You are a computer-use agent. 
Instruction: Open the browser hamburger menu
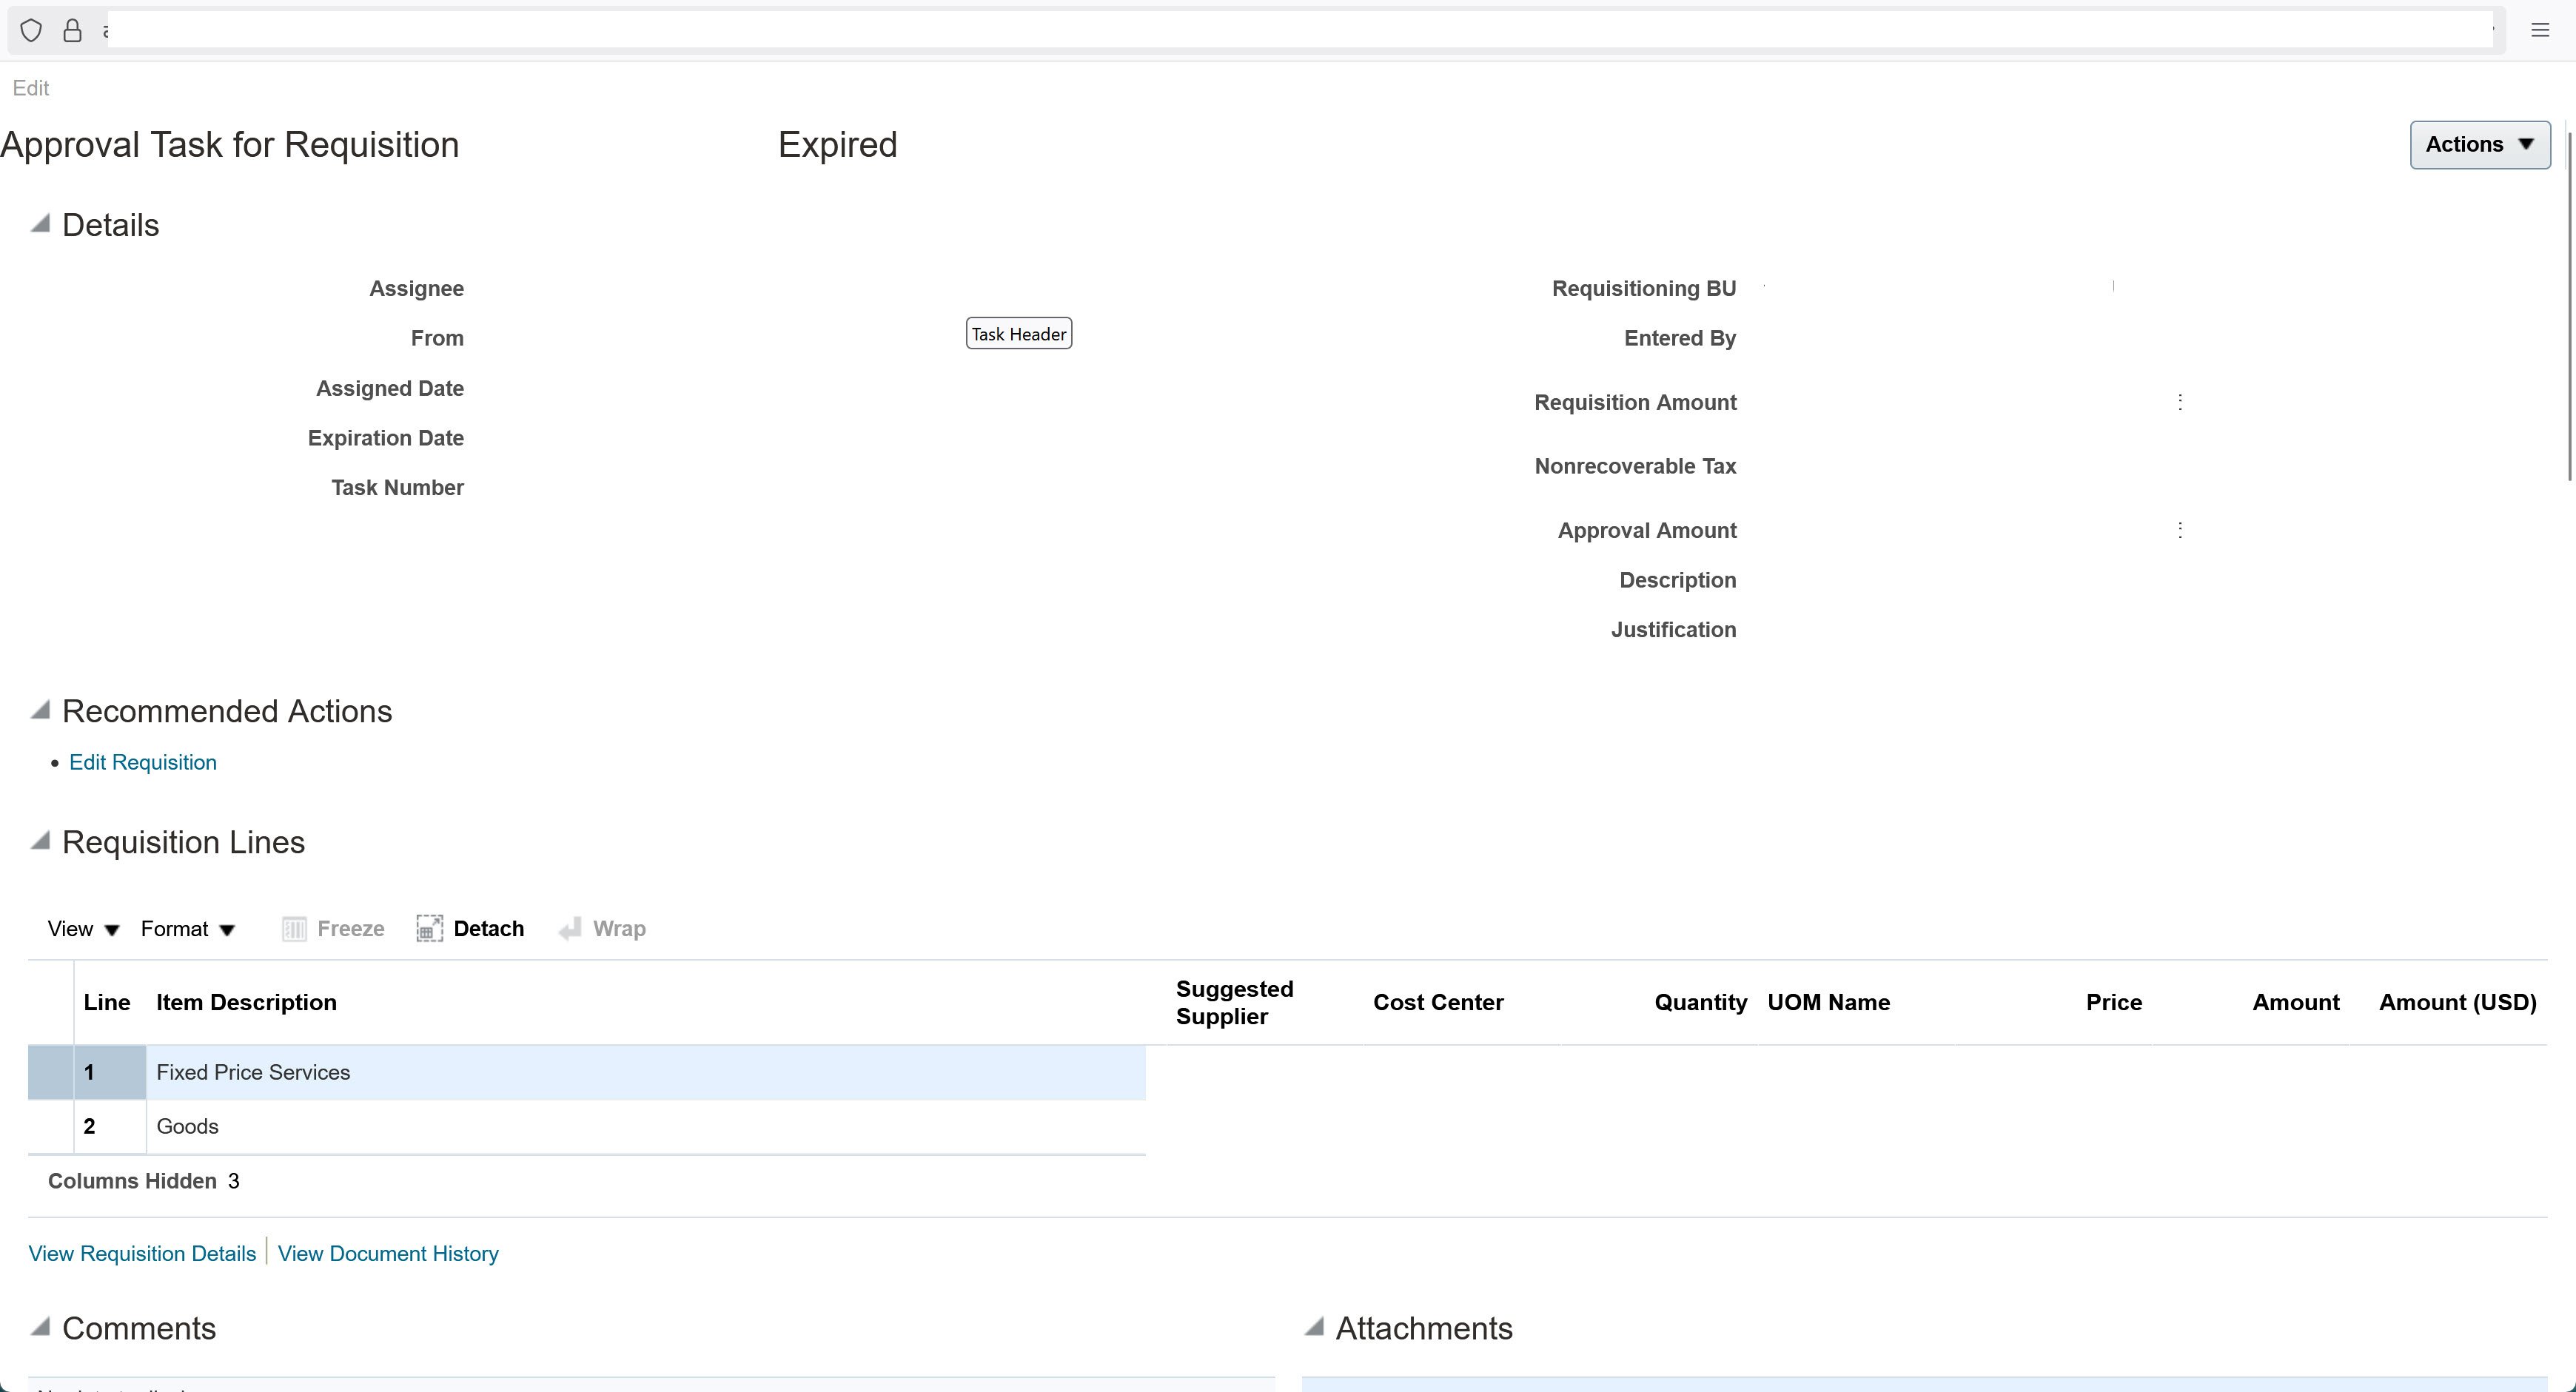pos(2541,30)
